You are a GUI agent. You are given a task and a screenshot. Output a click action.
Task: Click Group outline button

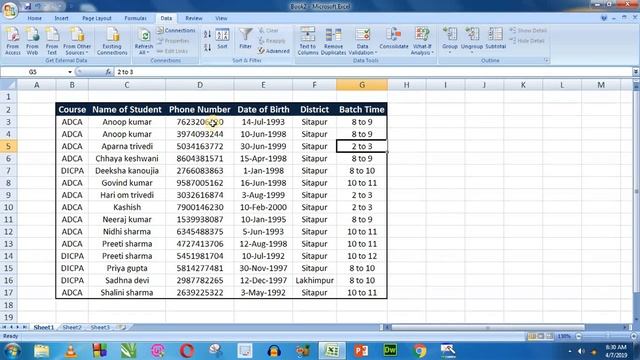450,40
